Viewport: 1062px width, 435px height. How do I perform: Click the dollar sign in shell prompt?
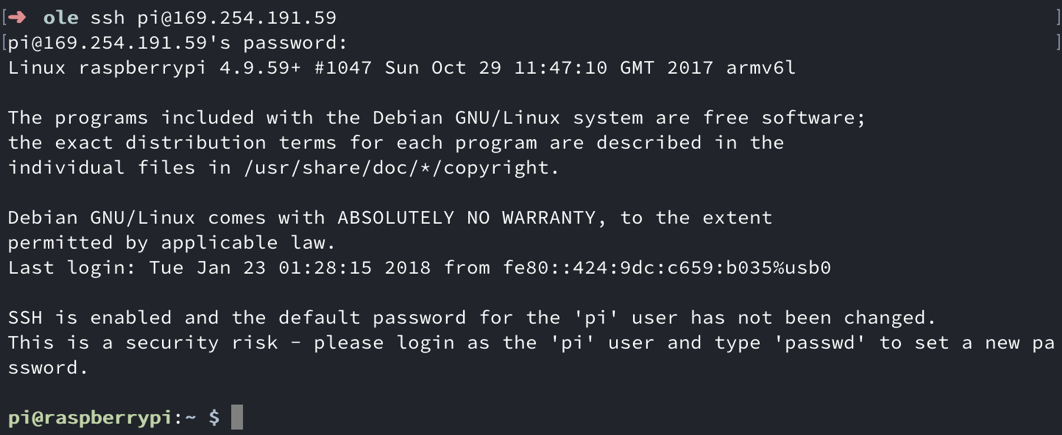(214, 418)
